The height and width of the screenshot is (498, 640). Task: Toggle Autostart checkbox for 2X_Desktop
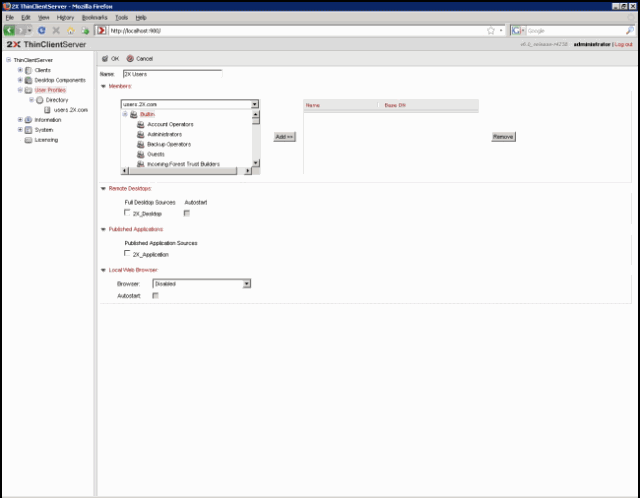(187, 213)
